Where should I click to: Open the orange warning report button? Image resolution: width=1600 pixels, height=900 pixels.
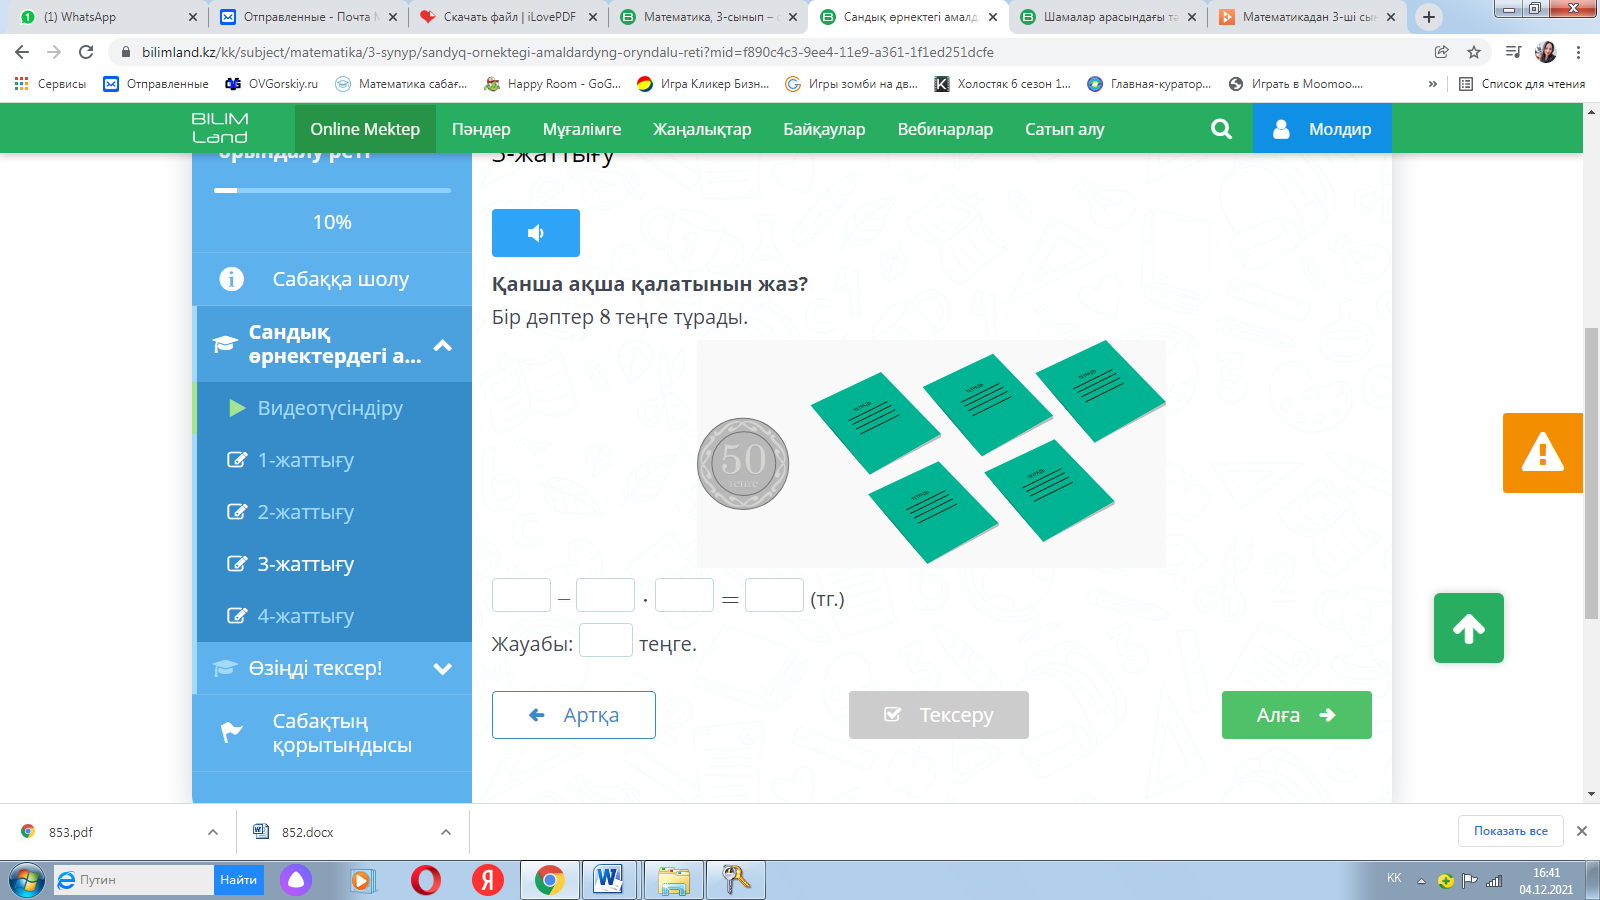click(1543, 453)
